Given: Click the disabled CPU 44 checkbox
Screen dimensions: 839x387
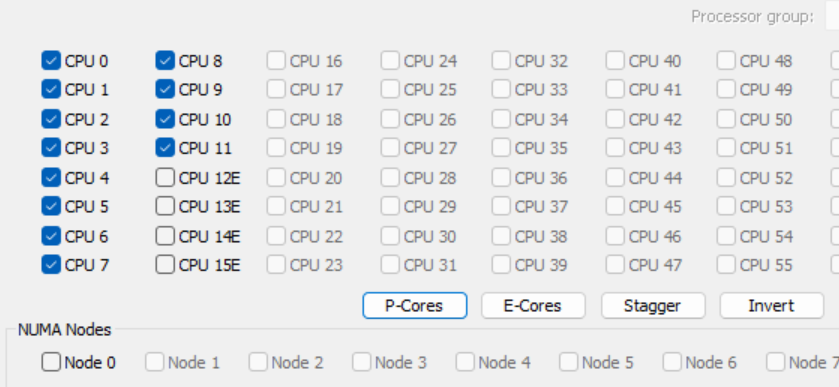Looking at the screenshot, I should [x=615, y=177].
